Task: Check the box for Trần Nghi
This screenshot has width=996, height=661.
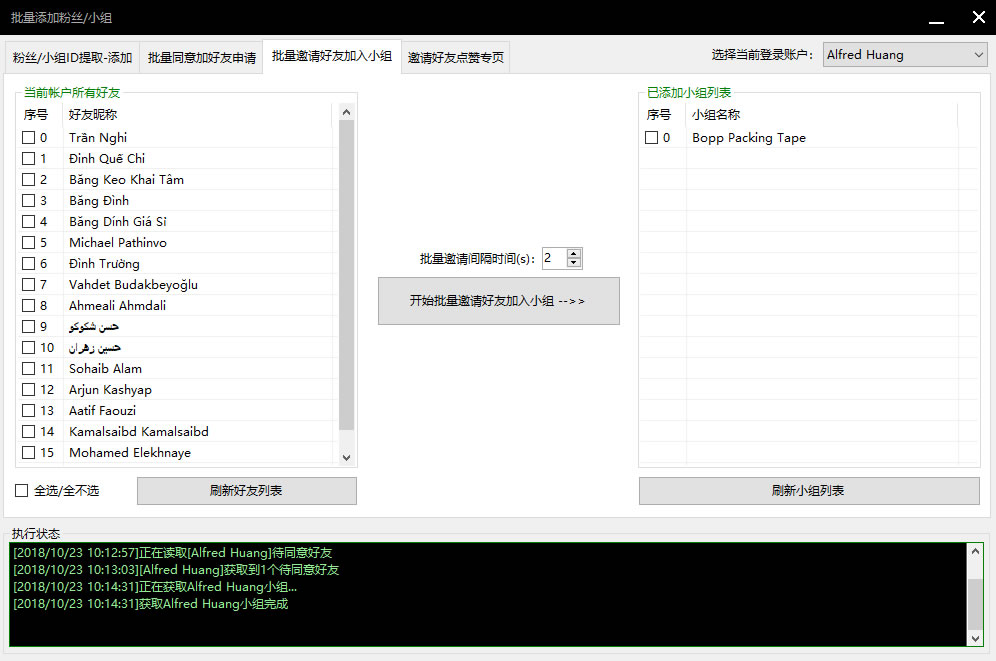Action: tap(28, 138)
